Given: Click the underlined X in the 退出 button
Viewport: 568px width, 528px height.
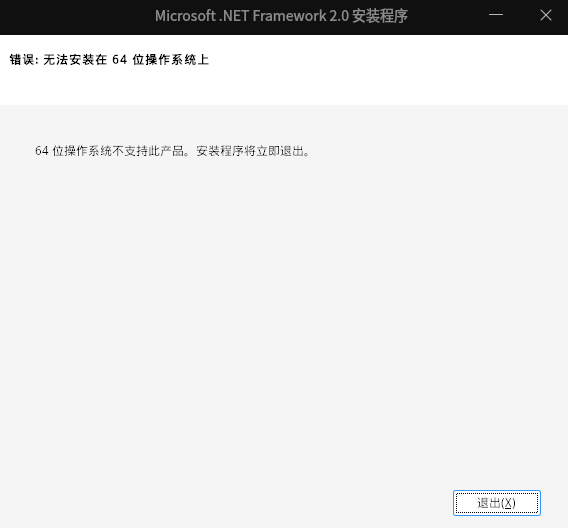Looking at the screenshot, I should [508, 503].
